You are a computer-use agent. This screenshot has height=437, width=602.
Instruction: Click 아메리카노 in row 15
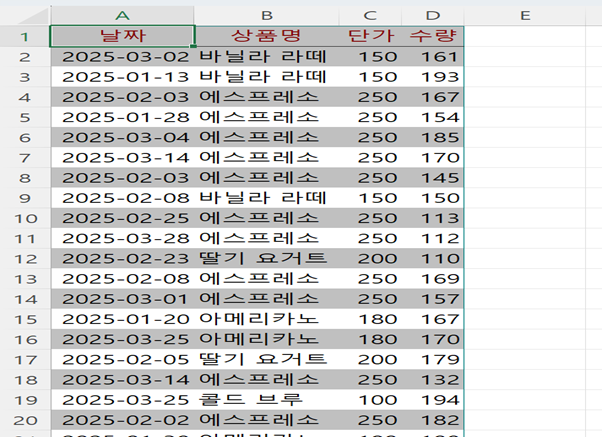pyautogui.click(x=267, y=319)
